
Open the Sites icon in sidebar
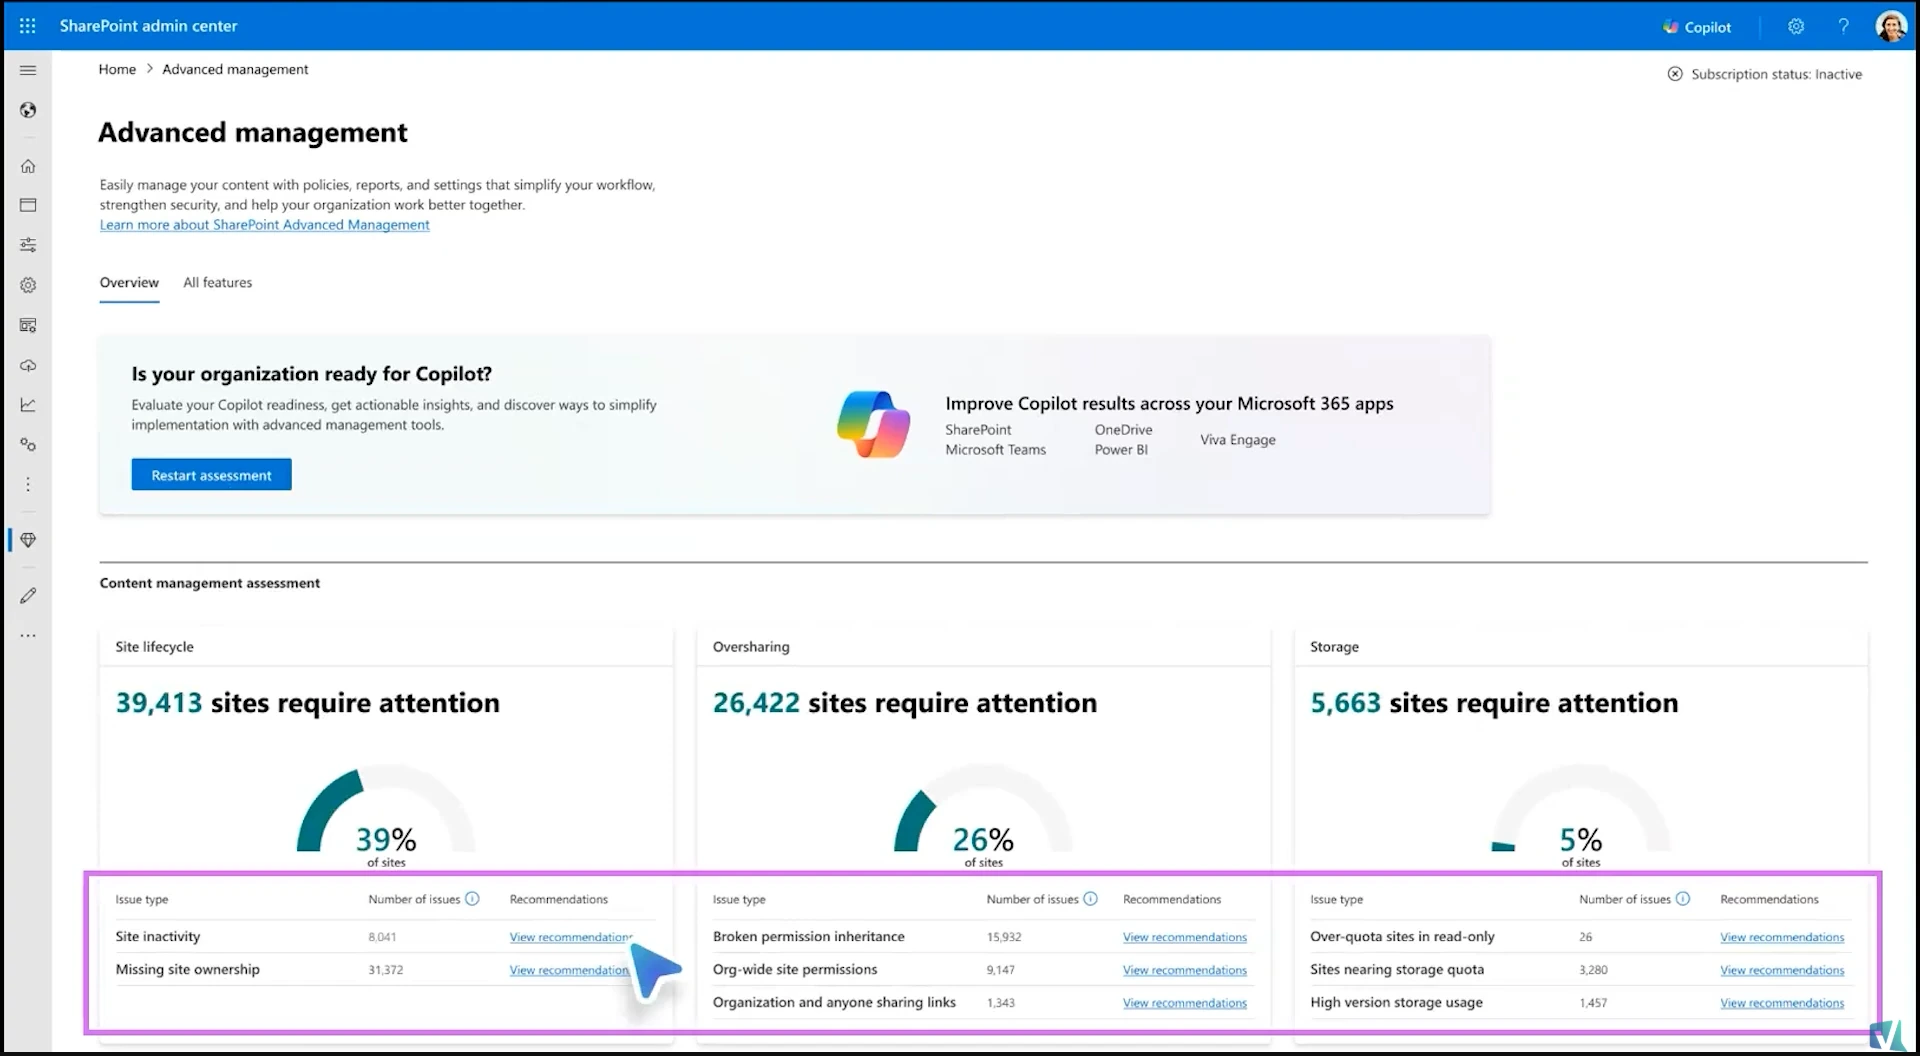point(28,205)
